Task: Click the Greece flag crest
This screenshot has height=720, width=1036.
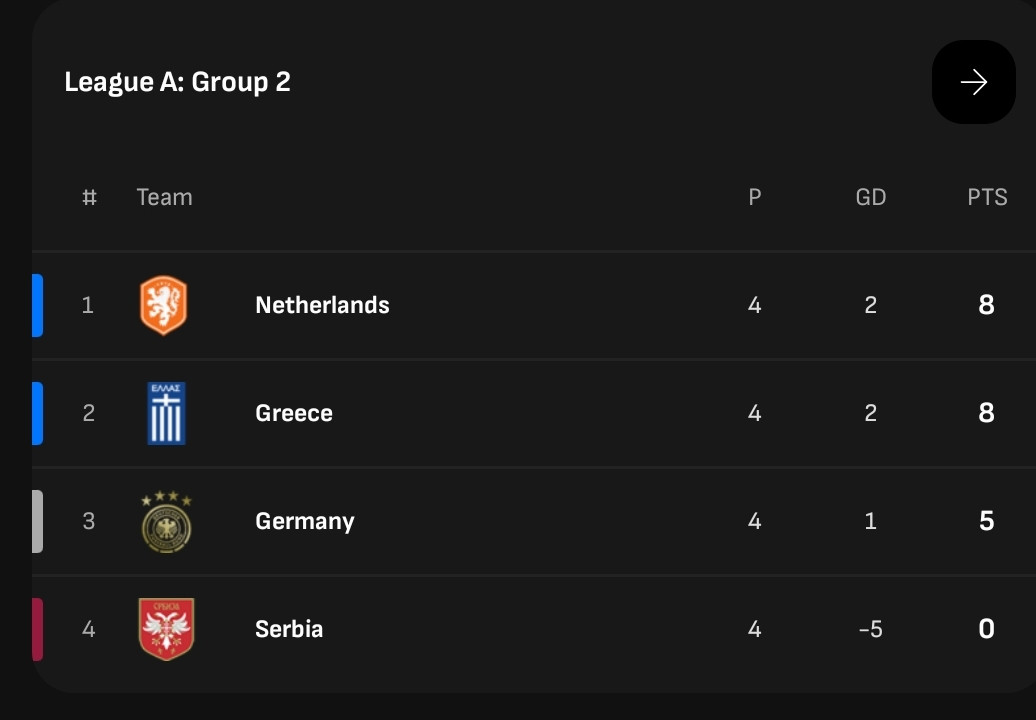Action: pos(166,413)
